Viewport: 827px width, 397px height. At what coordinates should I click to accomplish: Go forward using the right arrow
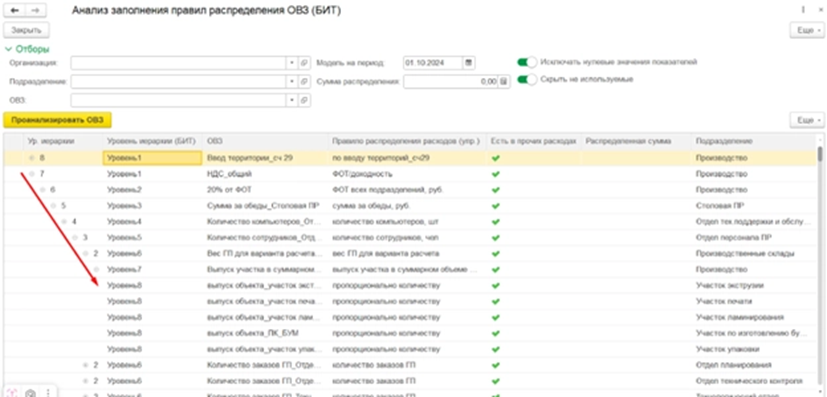[35, 10]
